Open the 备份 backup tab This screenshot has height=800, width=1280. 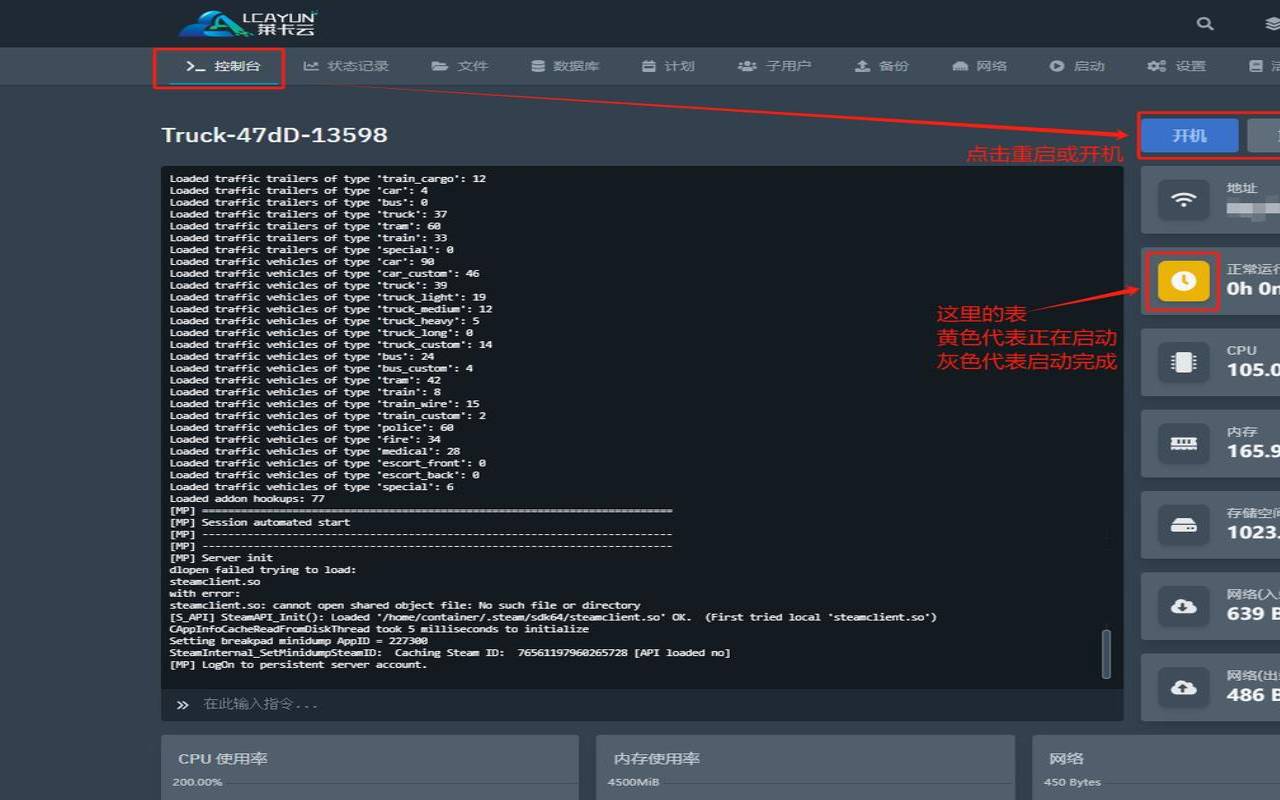point(882,66)
